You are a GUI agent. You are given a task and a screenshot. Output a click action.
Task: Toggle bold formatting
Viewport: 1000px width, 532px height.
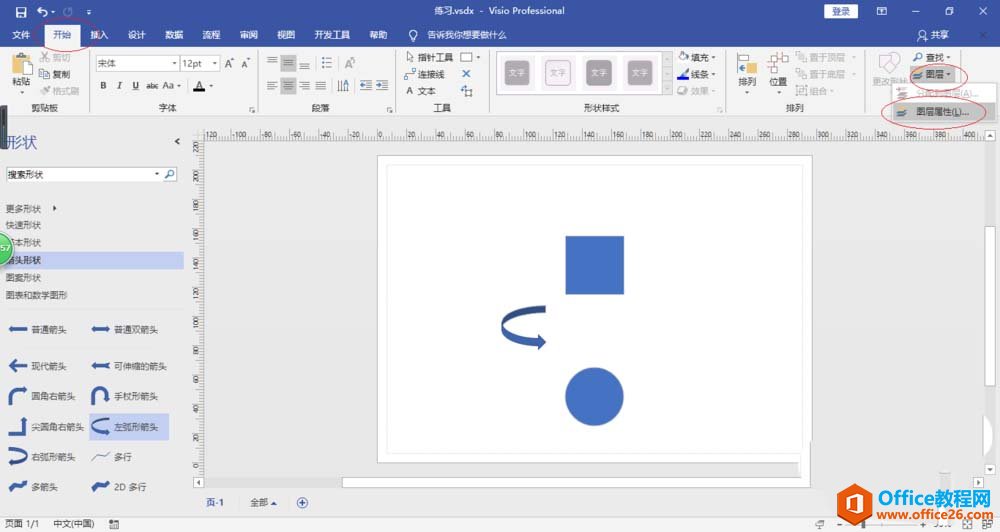(x=103, y=86)
